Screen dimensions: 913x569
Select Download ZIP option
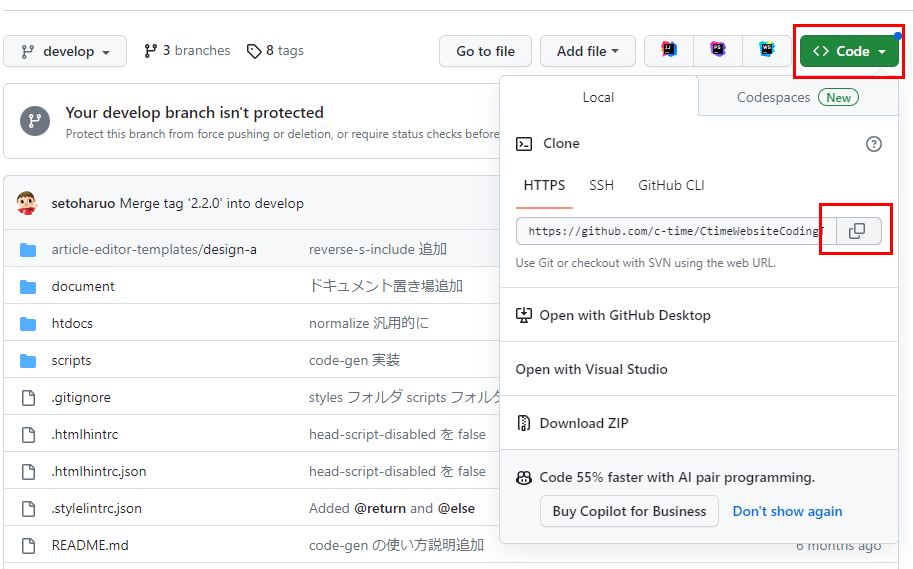tap(583, 423)
